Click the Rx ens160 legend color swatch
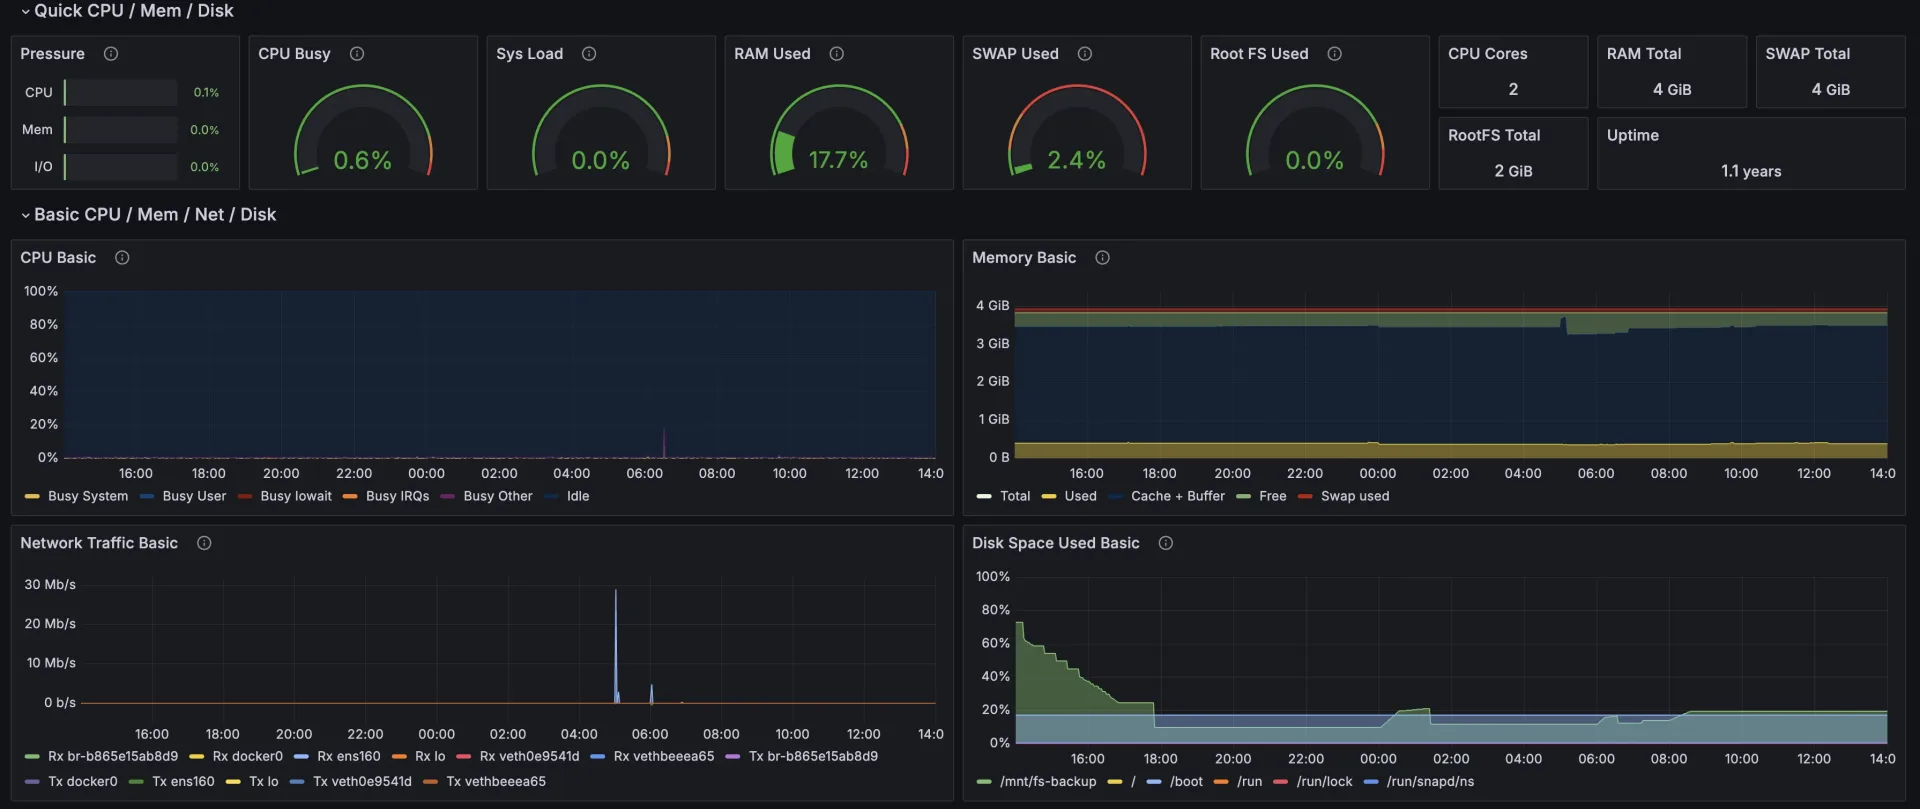This screenshot has width=1920, height=809. coord(301,757)
